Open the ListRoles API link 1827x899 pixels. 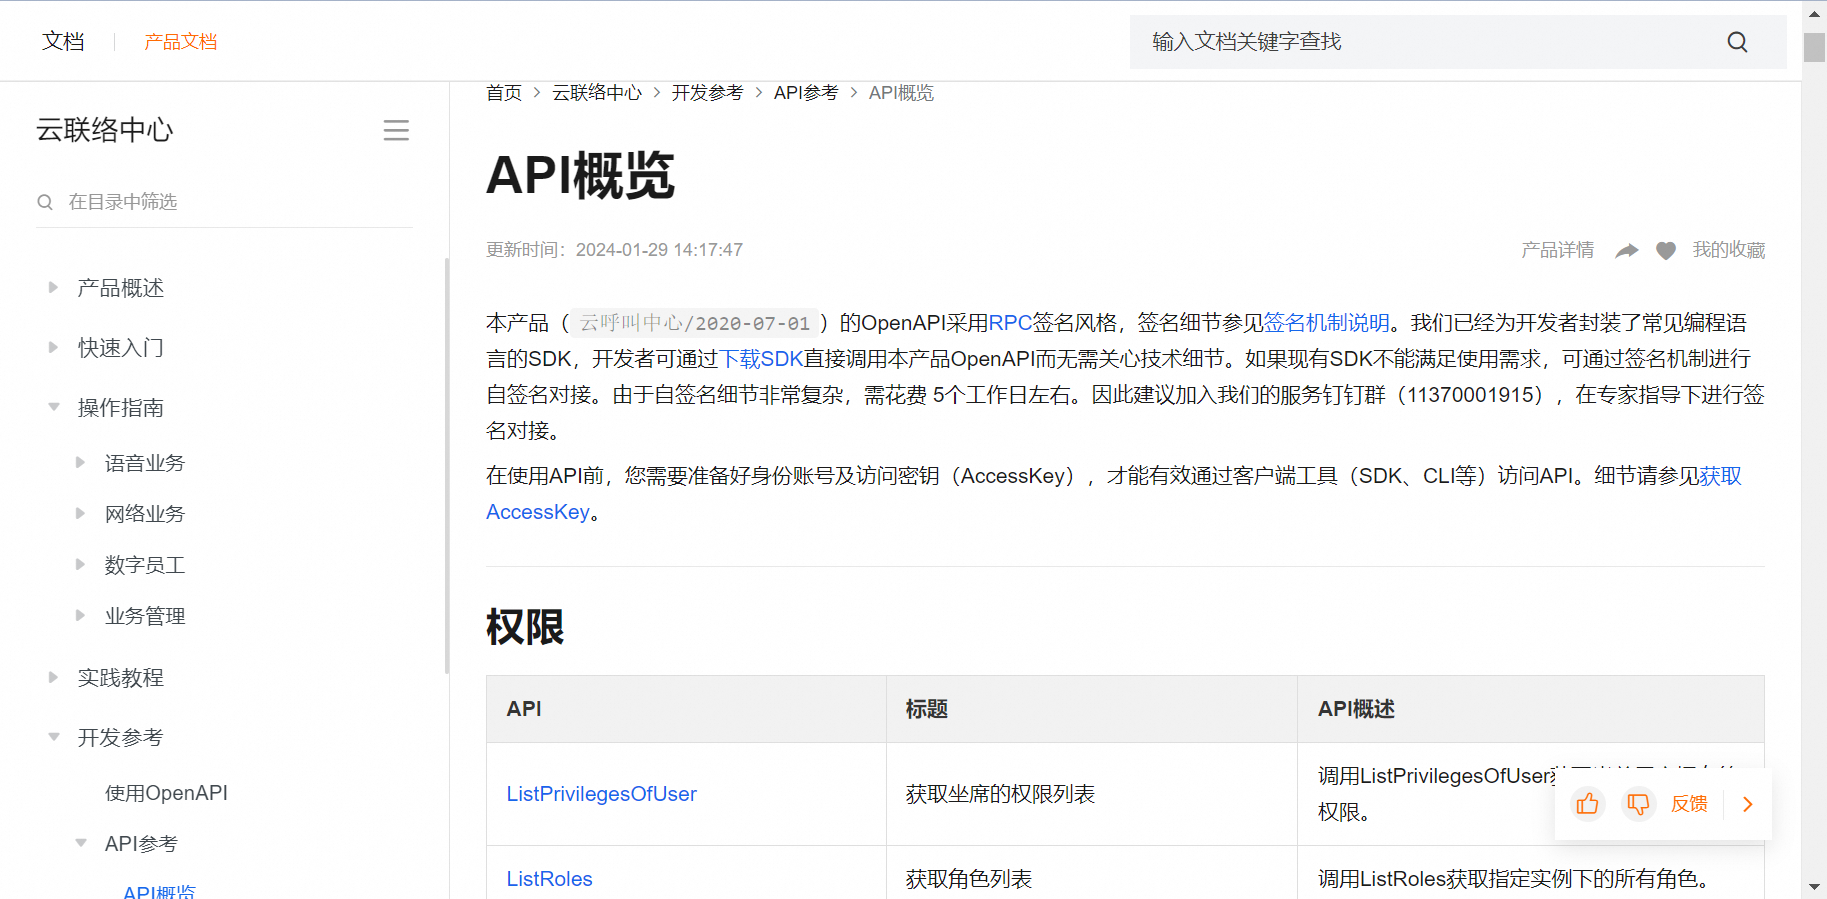(549, 879)
